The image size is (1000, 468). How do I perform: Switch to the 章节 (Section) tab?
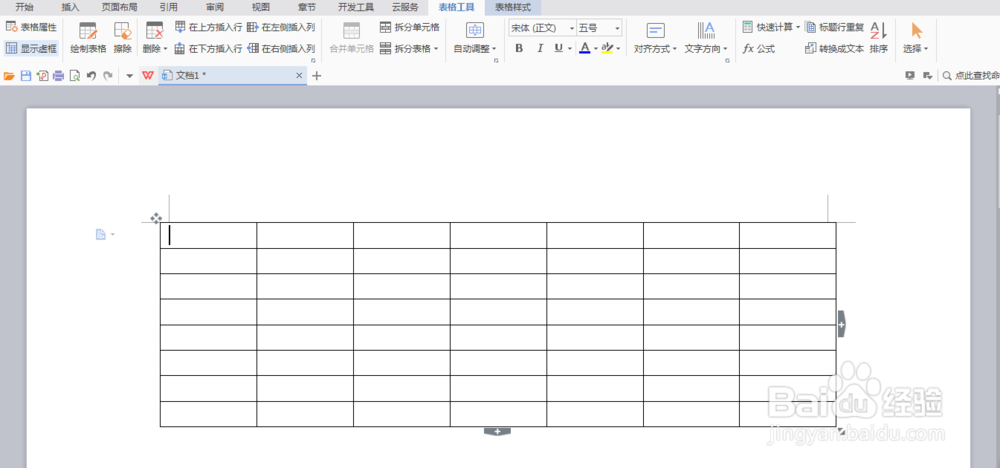click(307, 8)
